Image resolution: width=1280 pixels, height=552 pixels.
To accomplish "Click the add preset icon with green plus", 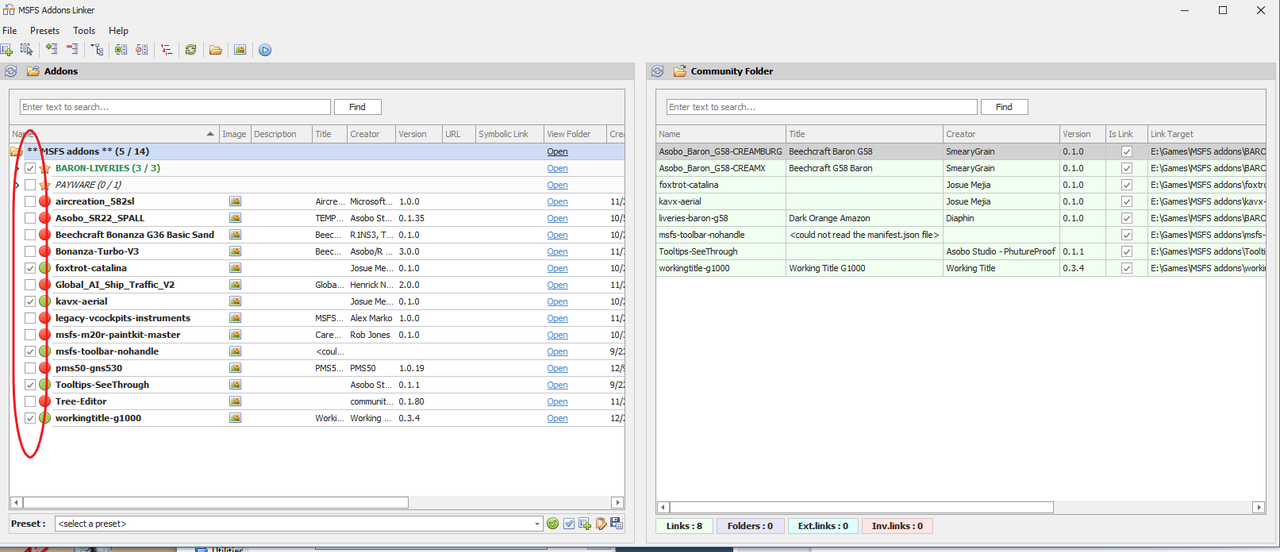I will (x=584, y=523).
